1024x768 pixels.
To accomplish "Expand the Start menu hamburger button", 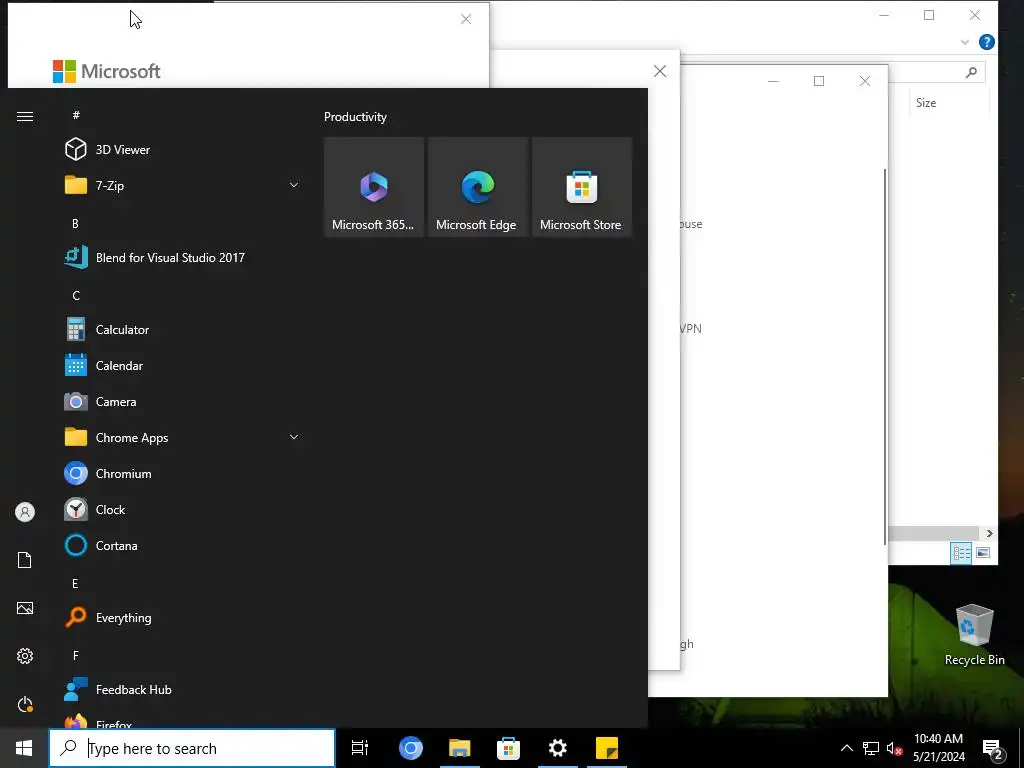I will (x=25, y=116).
